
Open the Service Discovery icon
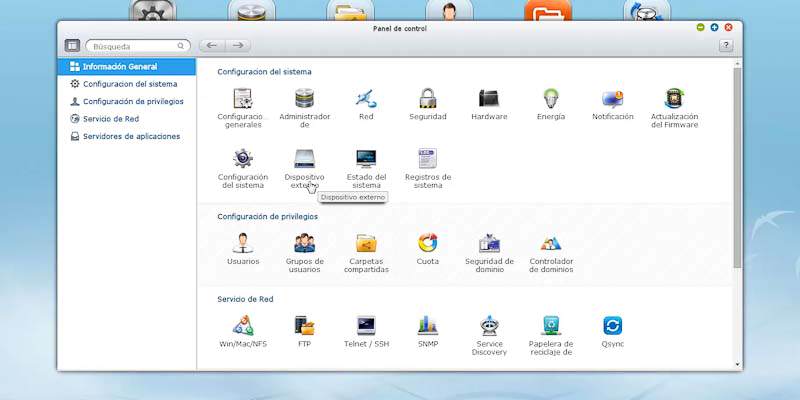pyautogui.click(x=489, y=326)
